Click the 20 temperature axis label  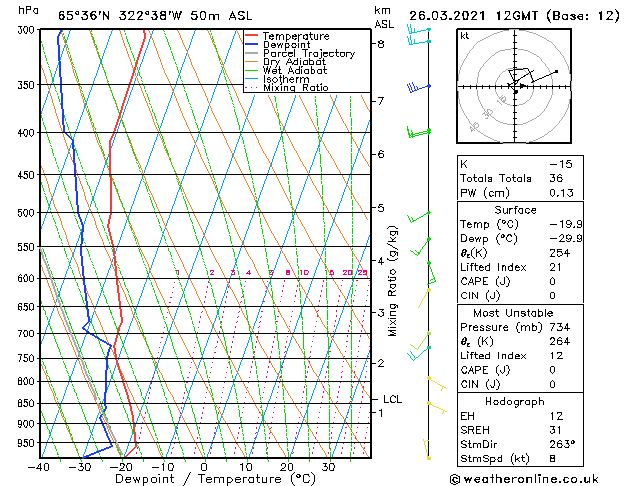[287, 467]
